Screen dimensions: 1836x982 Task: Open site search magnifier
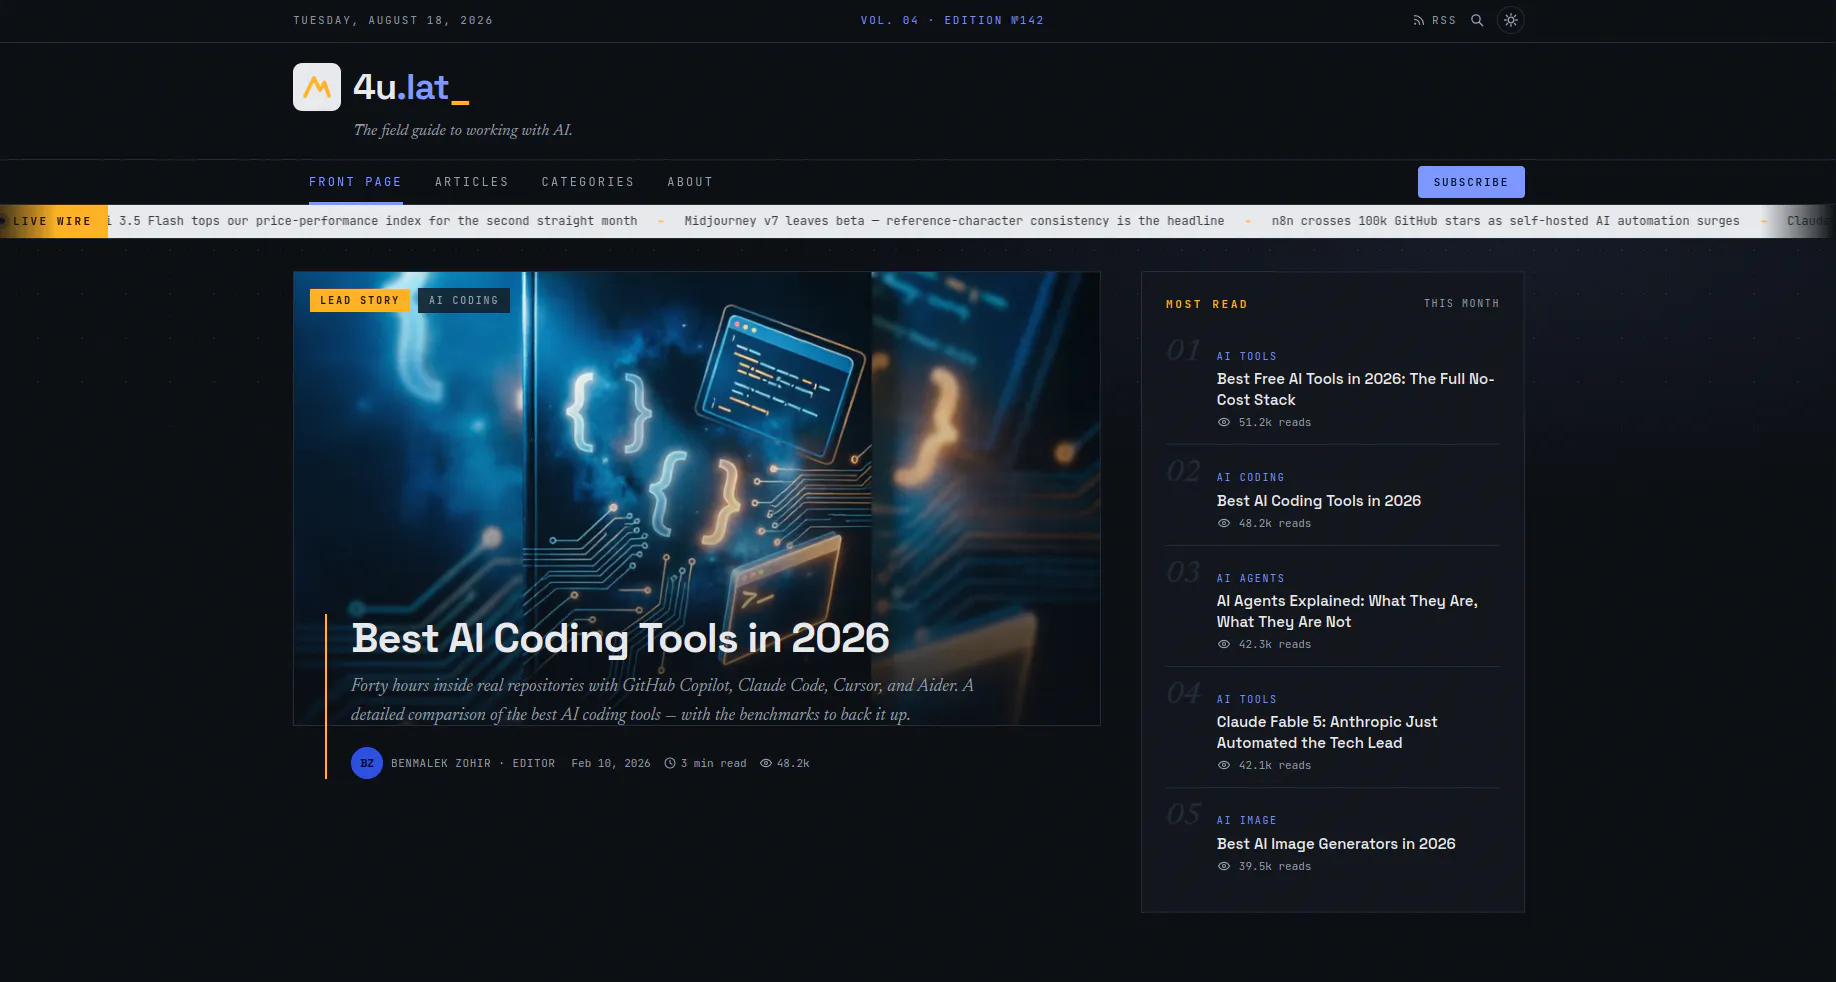coord(1477,20)
